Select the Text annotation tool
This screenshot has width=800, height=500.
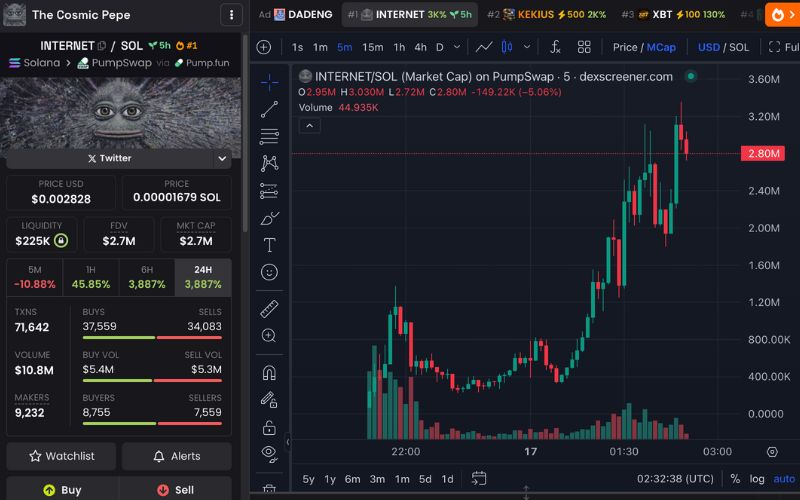pyautogui.click(x=269, y=245)
